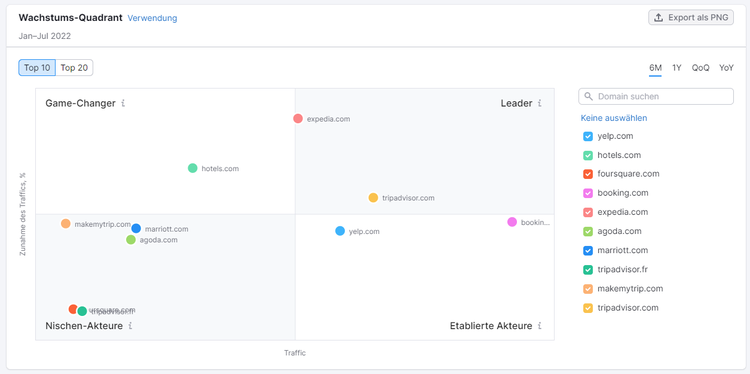Focus the Domain suchen search field

656,96
